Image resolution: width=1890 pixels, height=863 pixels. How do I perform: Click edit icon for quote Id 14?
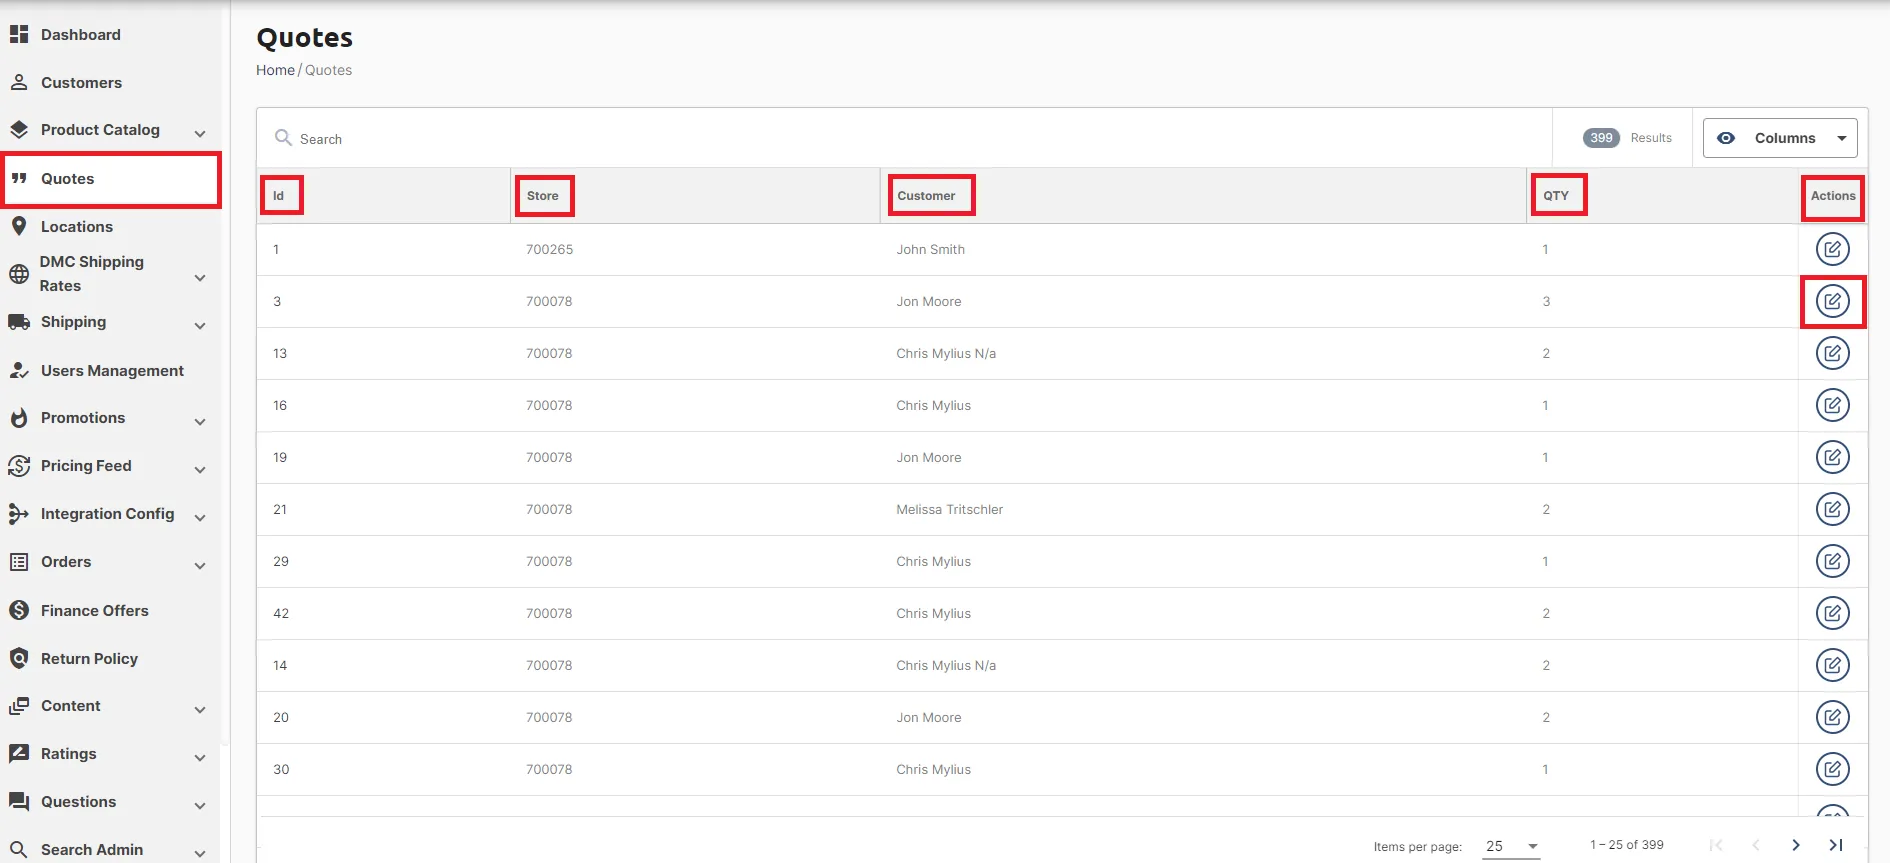pyautogui.click(x=1832, y=665)
